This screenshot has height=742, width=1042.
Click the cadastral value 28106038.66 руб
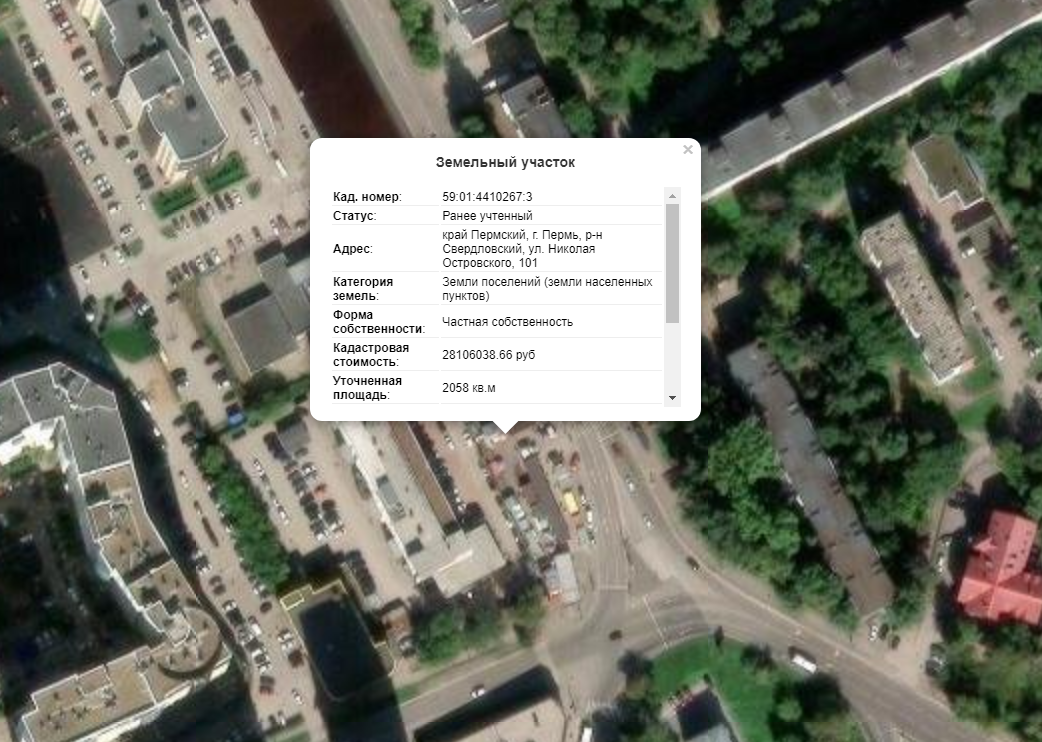(495, 355)
